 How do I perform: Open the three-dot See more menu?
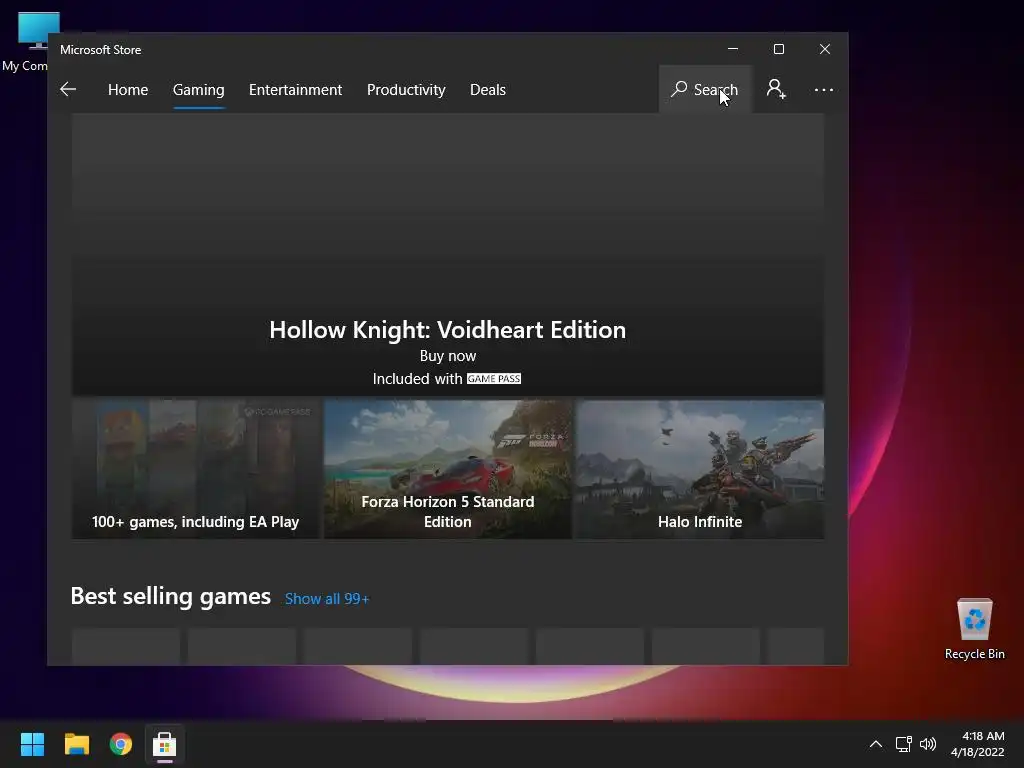coord(824,89)
